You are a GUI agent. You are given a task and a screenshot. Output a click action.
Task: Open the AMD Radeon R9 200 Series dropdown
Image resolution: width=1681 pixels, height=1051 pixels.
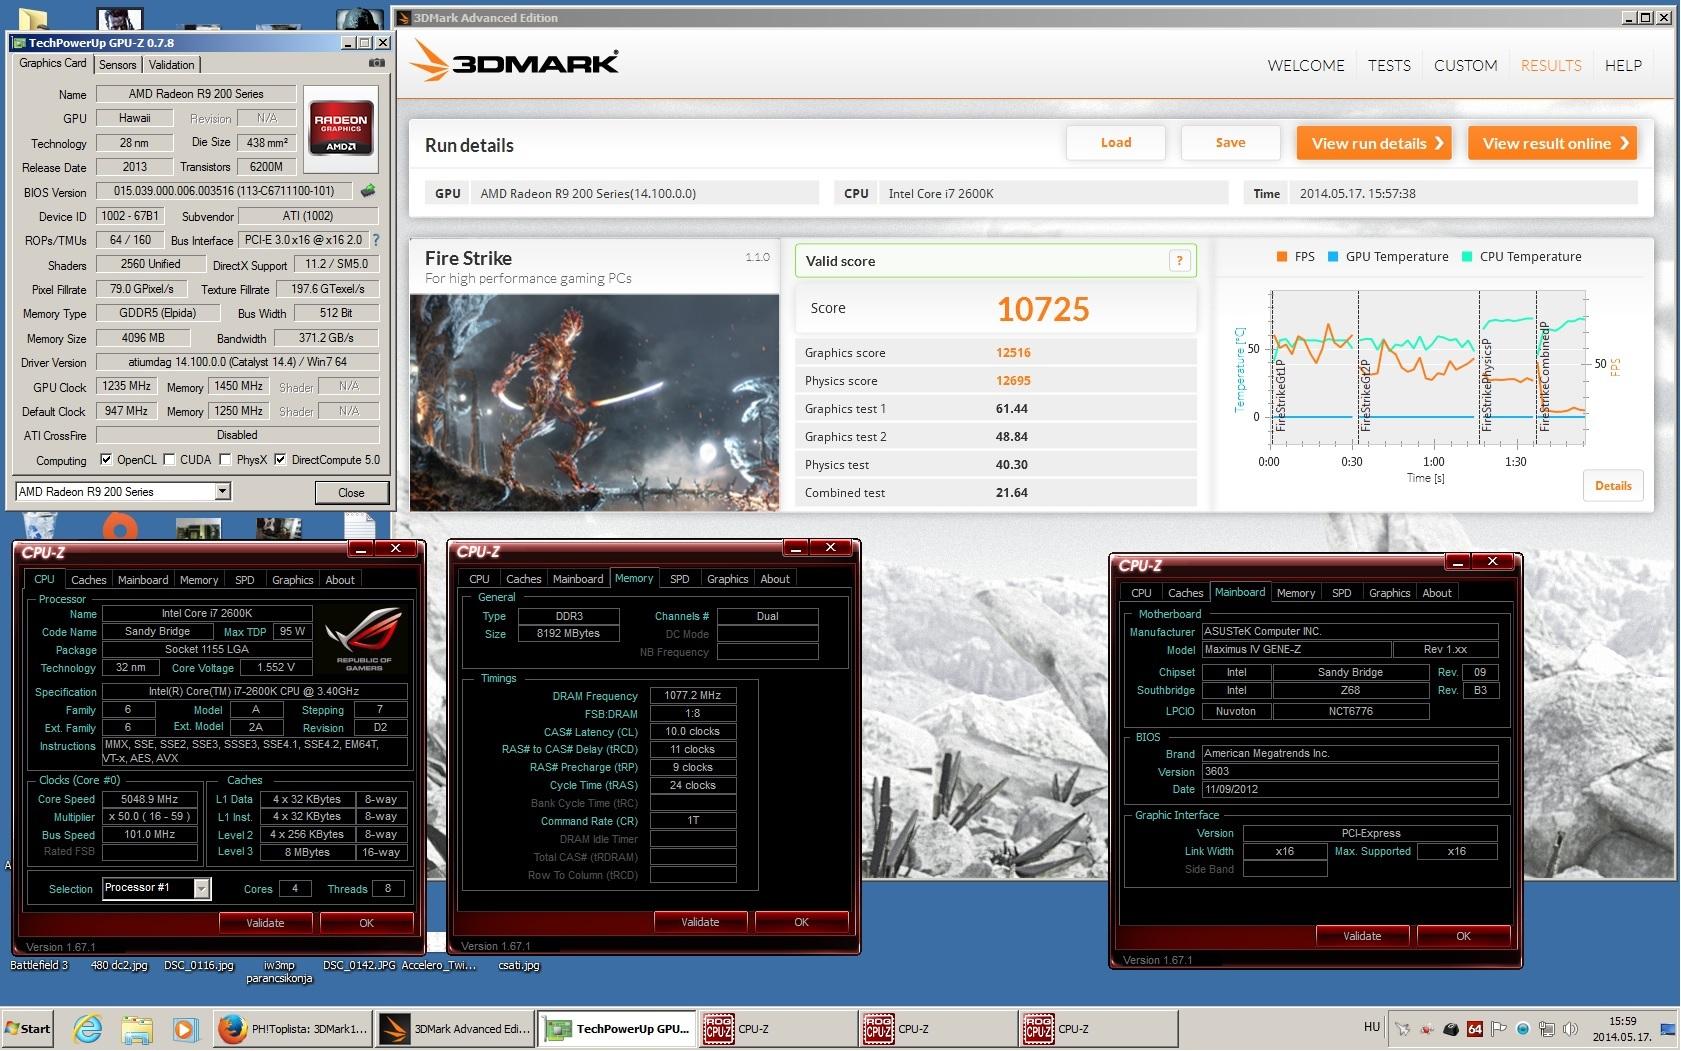tap(222, 491)
